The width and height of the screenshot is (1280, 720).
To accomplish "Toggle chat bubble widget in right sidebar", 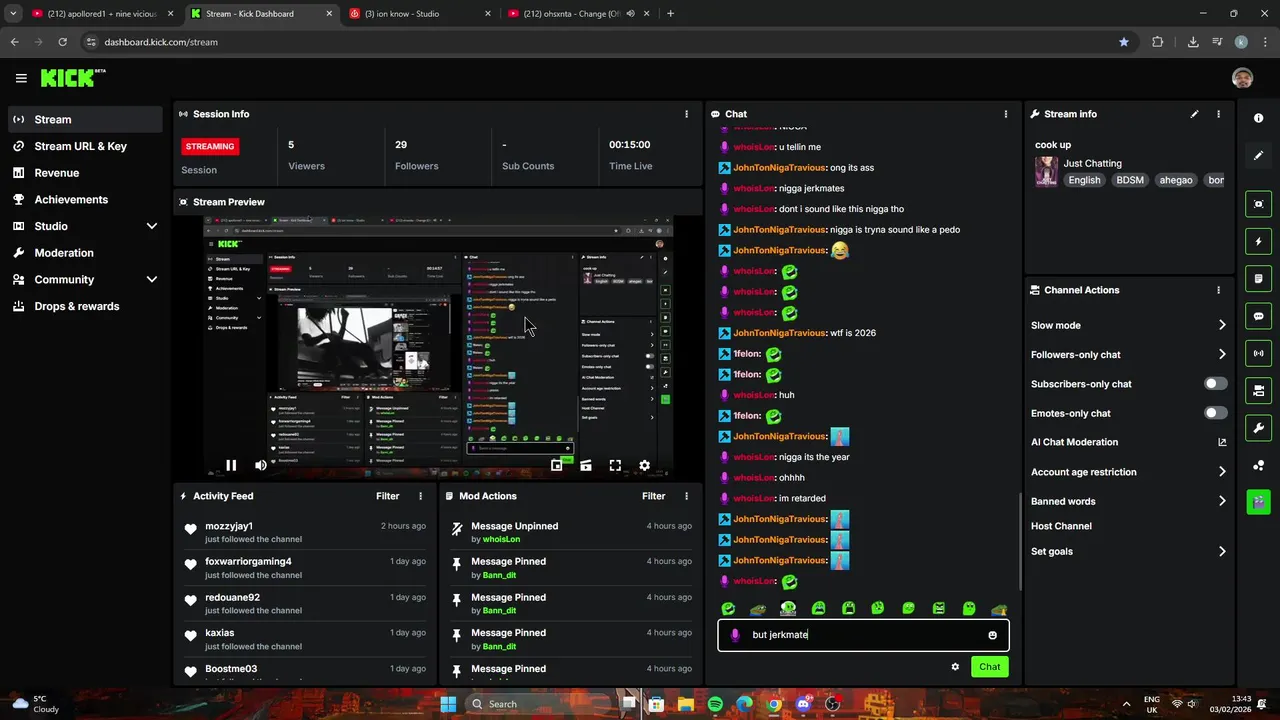I will (x=1258, y=316).
